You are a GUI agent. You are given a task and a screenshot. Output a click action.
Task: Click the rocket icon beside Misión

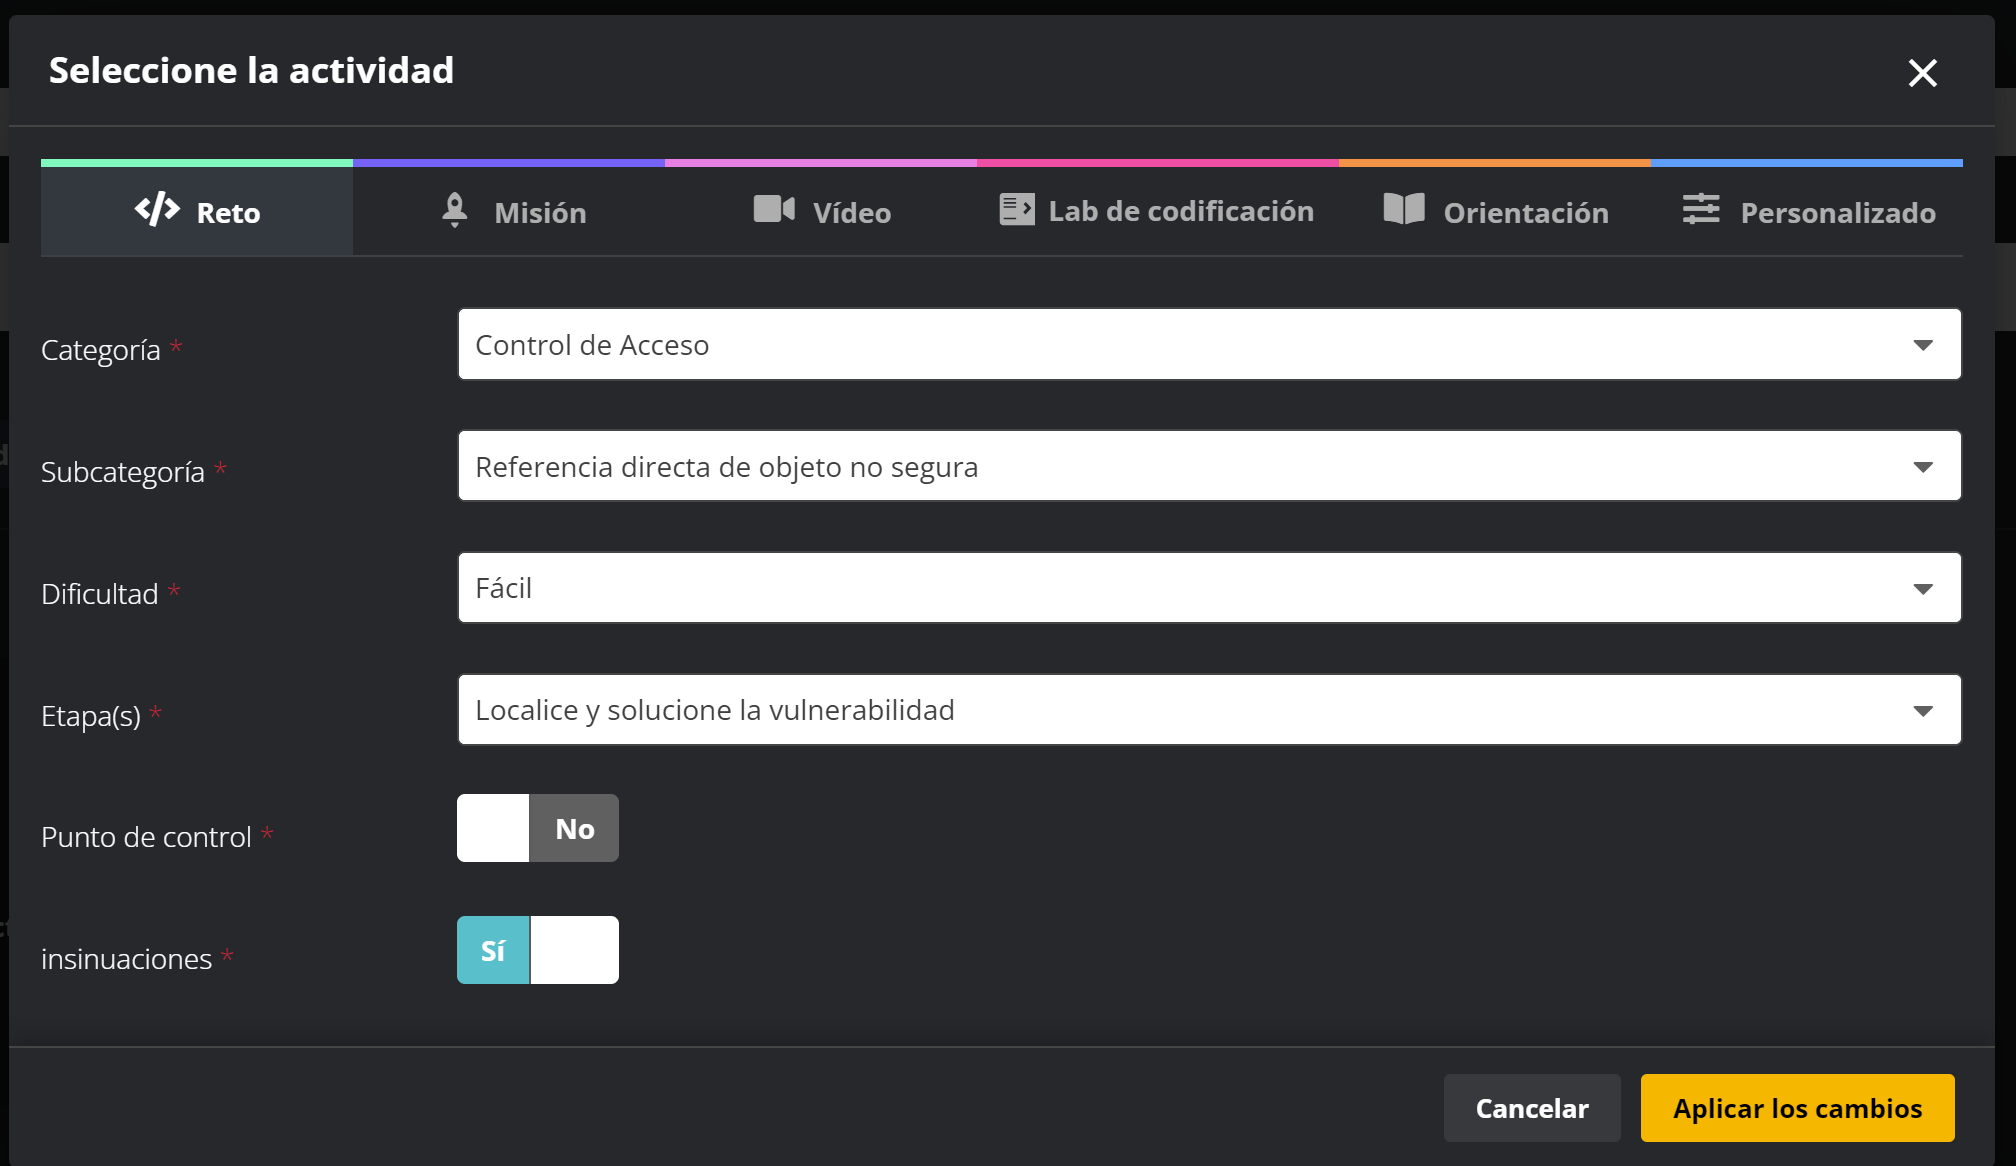(455, 211)
